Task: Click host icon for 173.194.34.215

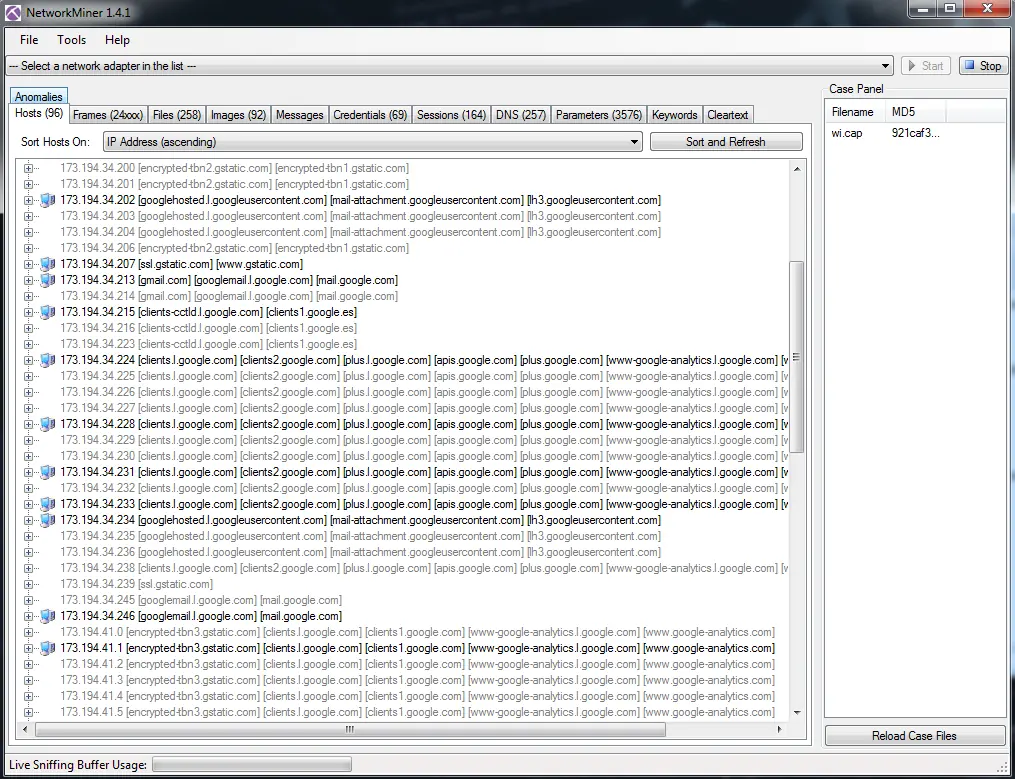Action: click(47, 312)
